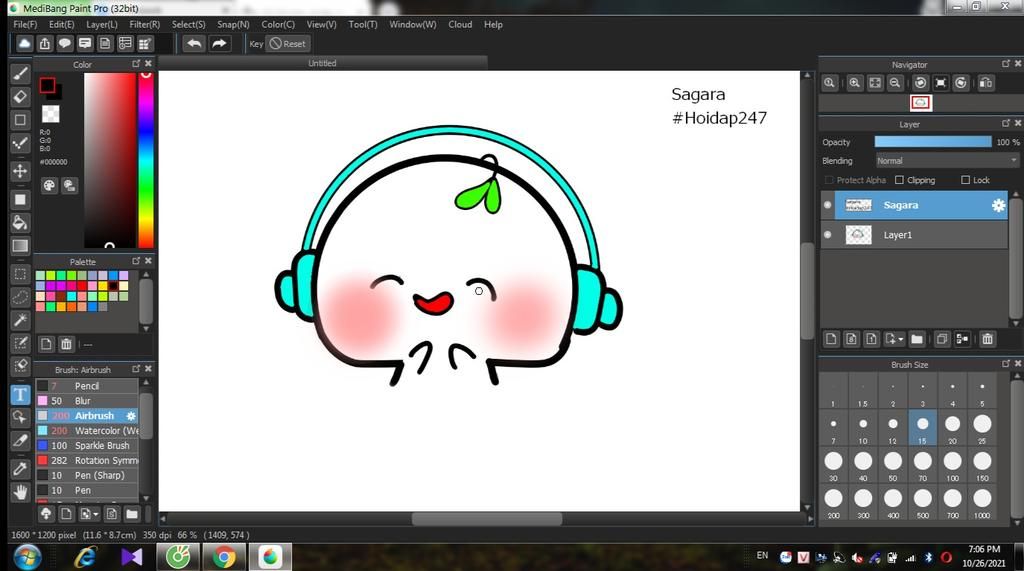This screenshot has width=1024, height=571.
Task: Open the Blending mode dropdown
Action: coord(947,161)
